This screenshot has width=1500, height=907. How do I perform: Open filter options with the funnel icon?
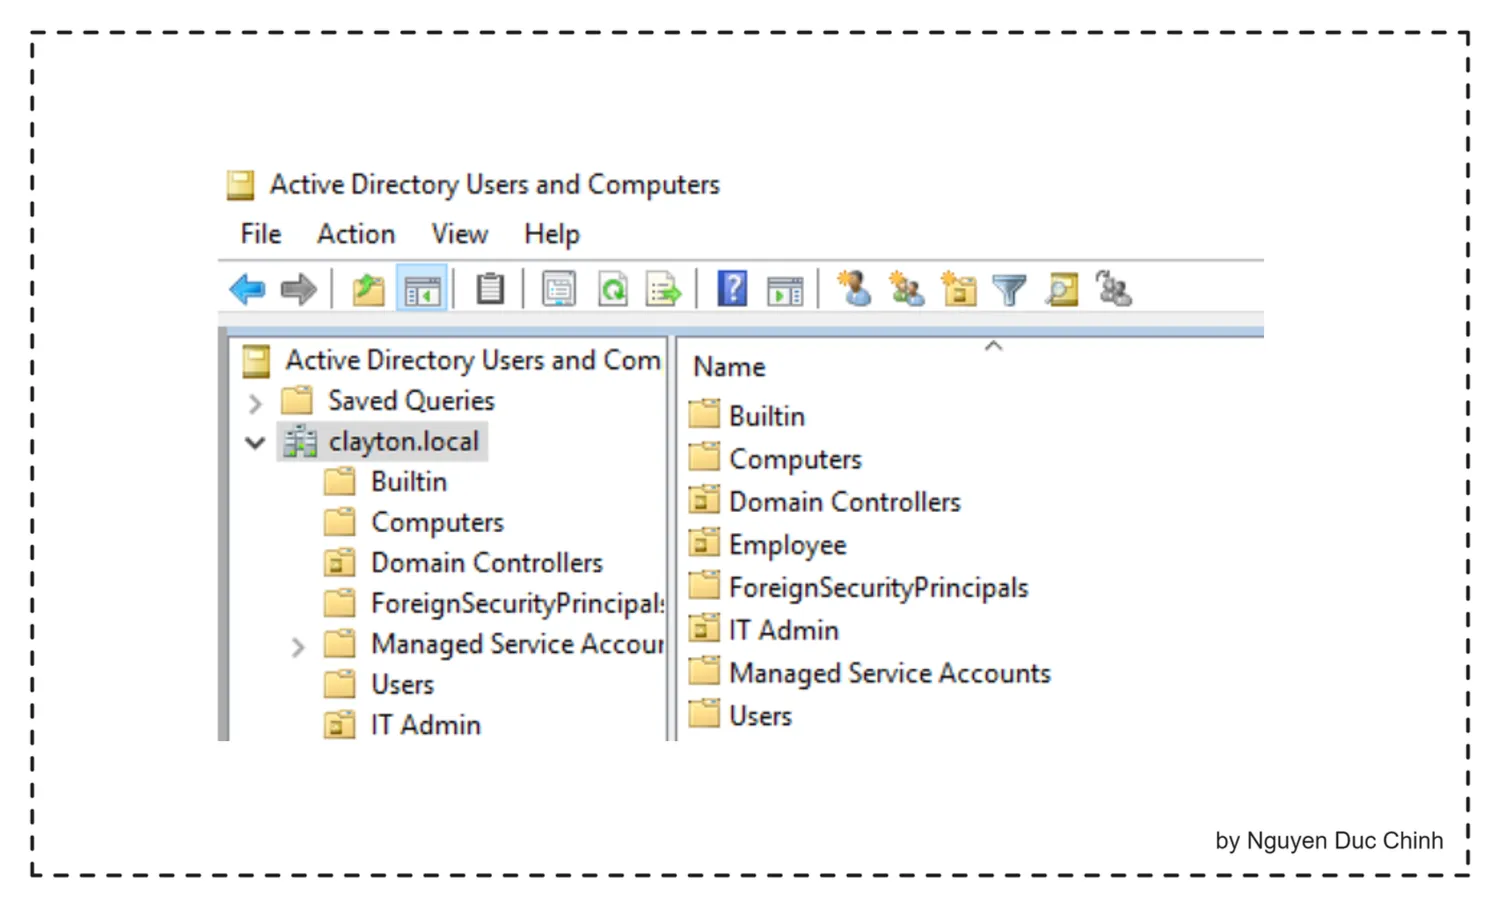[x=1010, y=290]
